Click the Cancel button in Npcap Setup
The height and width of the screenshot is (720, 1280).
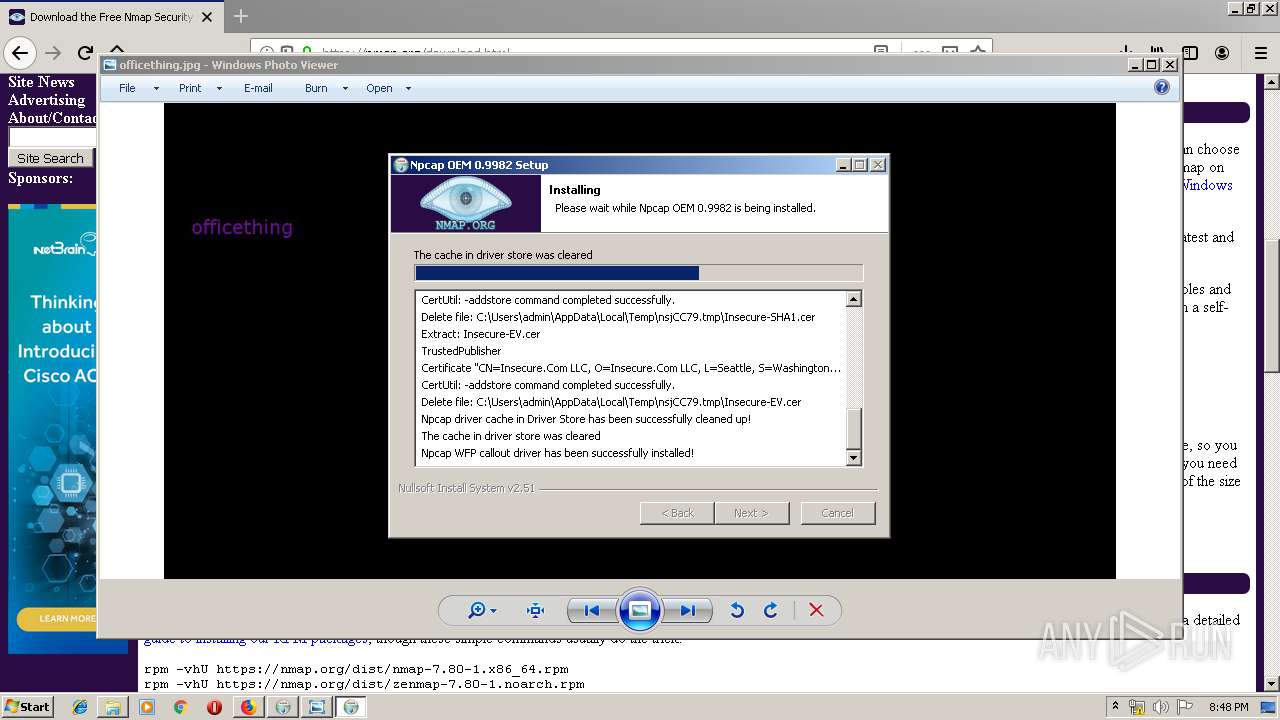tap(837, 513)
